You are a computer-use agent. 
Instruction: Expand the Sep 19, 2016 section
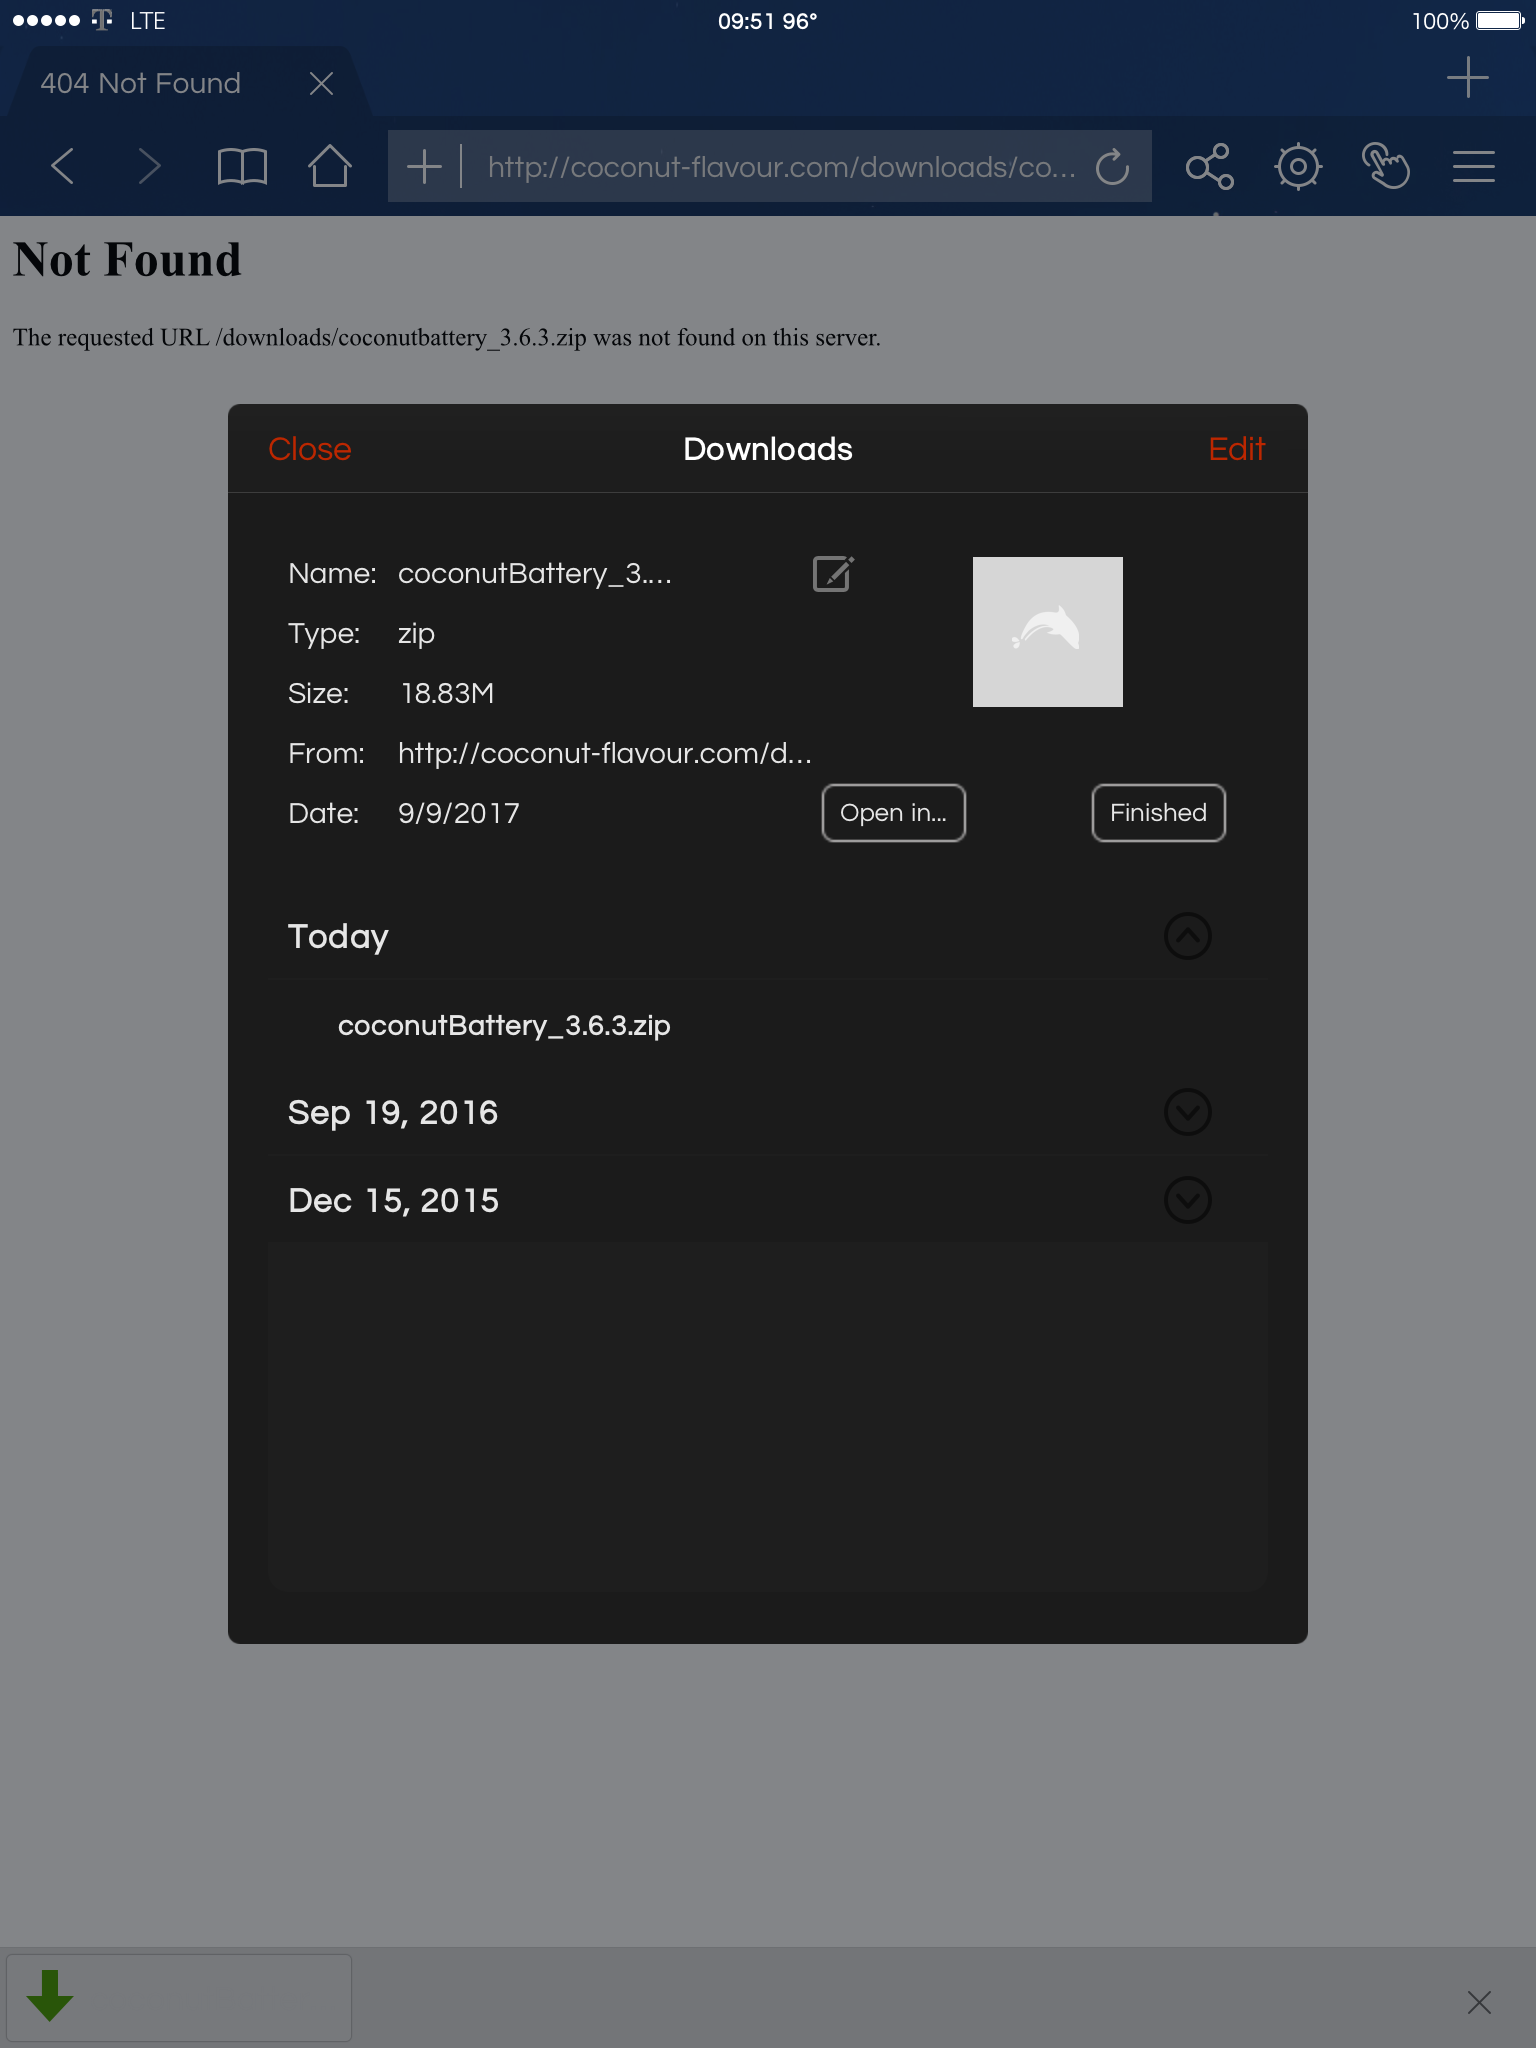click(x=1188, y=1112)
